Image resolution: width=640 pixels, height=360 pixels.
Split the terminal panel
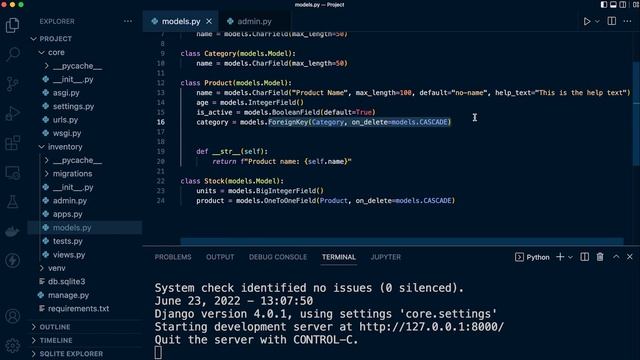[x=584, y=257]
